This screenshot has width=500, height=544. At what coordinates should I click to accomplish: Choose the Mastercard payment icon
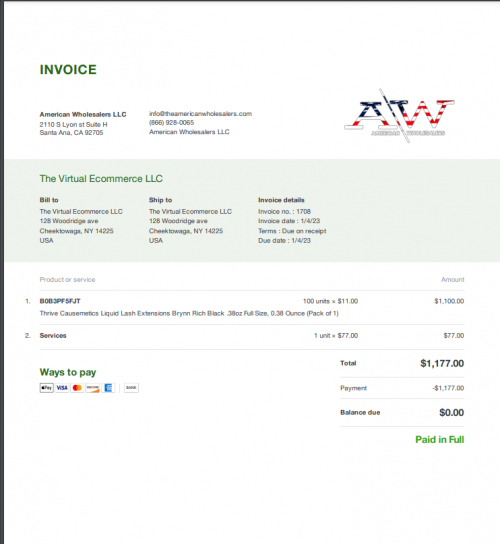(77, 388)
